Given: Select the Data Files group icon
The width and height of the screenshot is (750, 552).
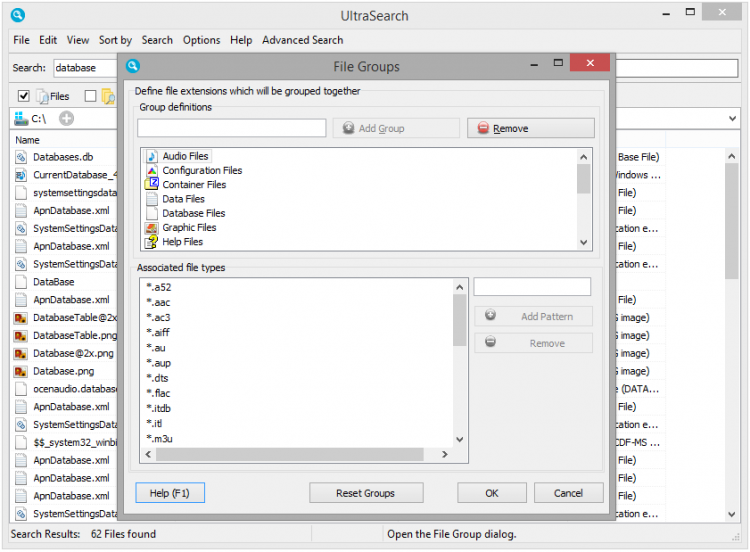Looking at the screenshot, I should pyautogui.click(x=152, y=199).
